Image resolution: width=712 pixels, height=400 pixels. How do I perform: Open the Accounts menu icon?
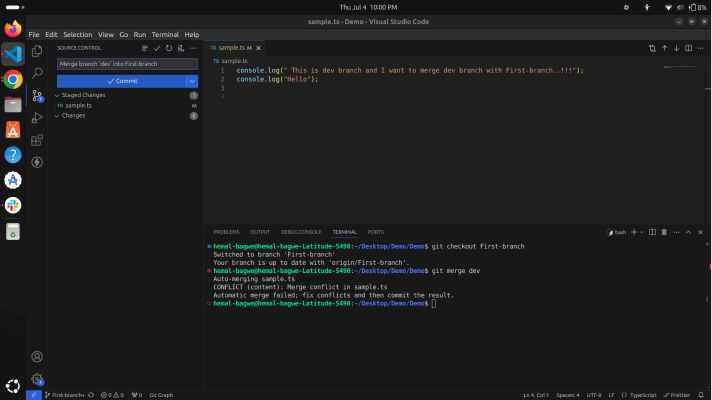tap(37, 357)
